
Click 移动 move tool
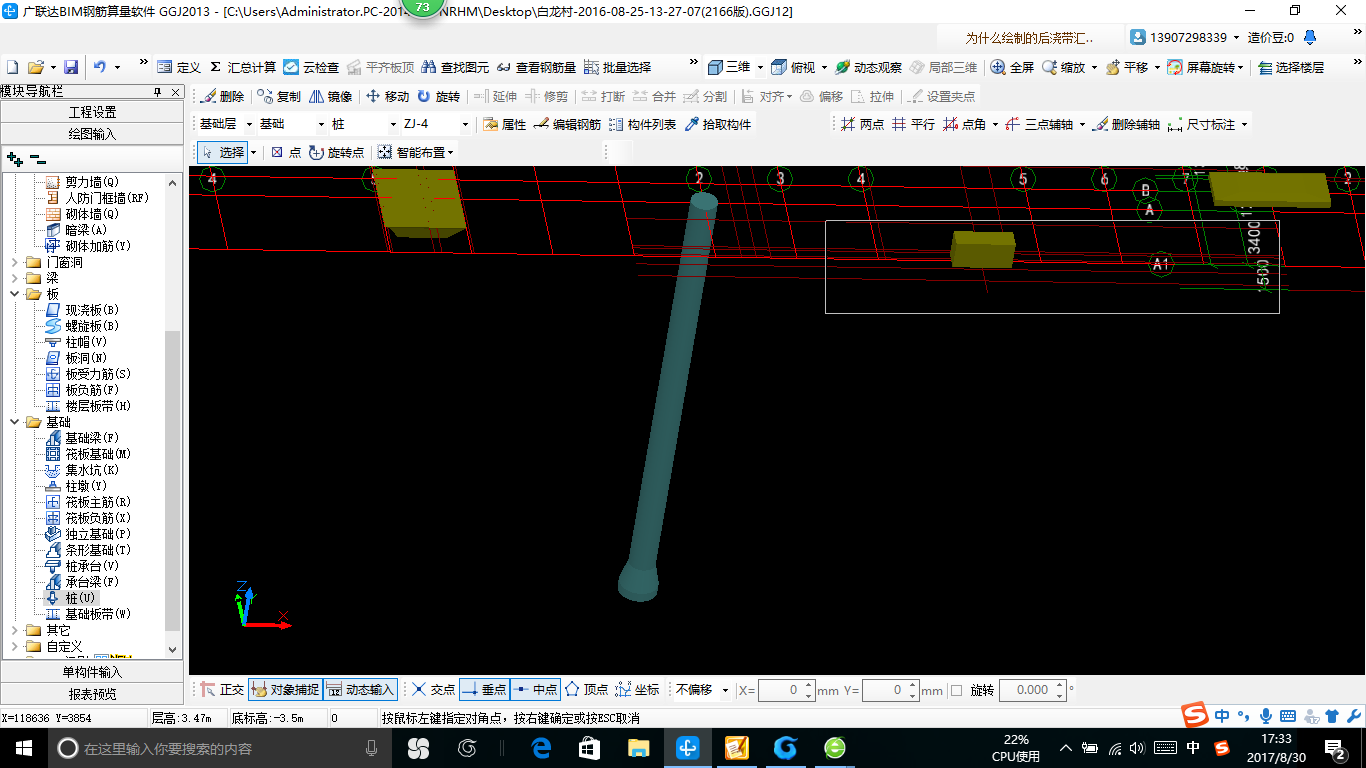coord(387,96)
